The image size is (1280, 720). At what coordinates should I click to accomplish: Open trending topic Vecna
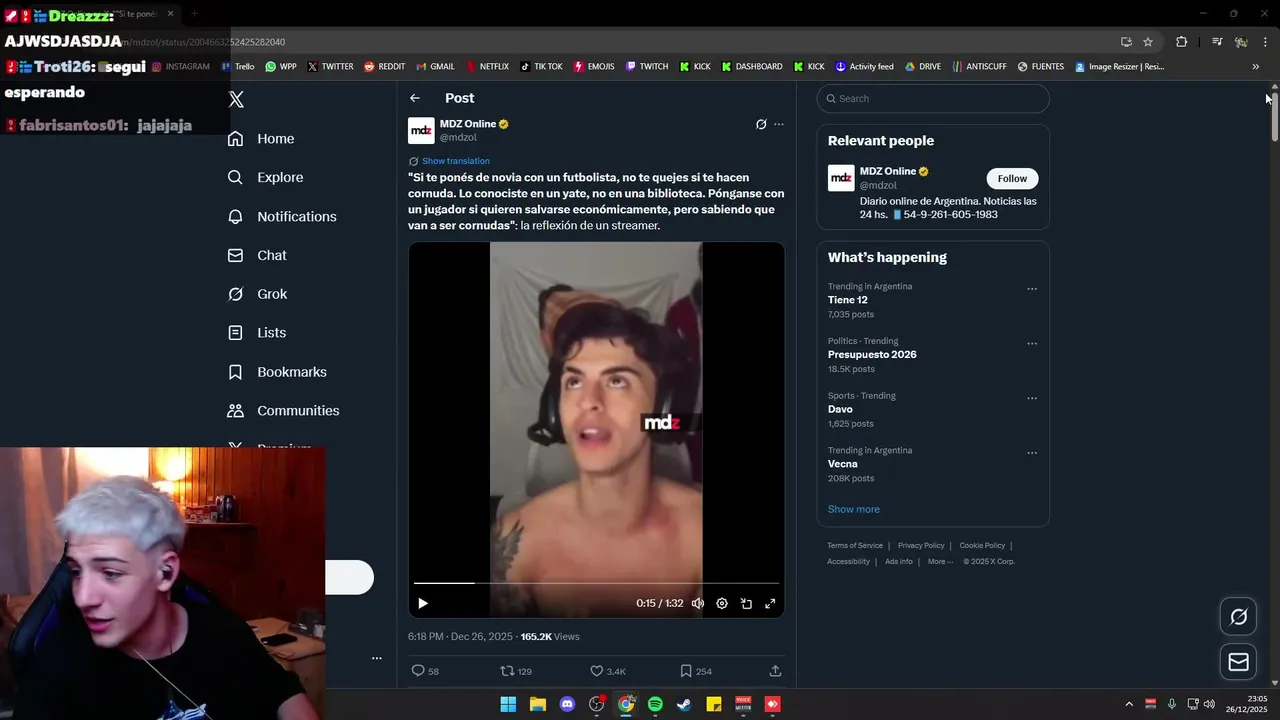click(x=842, y=464)
